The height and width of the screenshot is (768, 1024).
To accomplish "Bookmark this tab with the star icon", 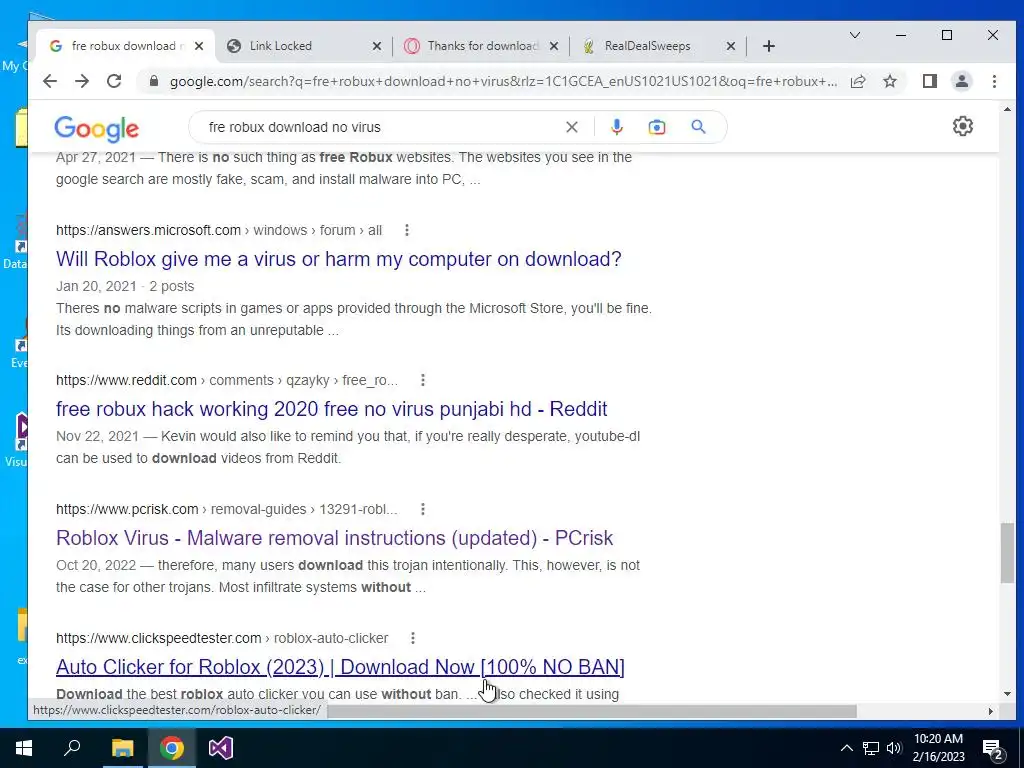I will pos(890,81).
